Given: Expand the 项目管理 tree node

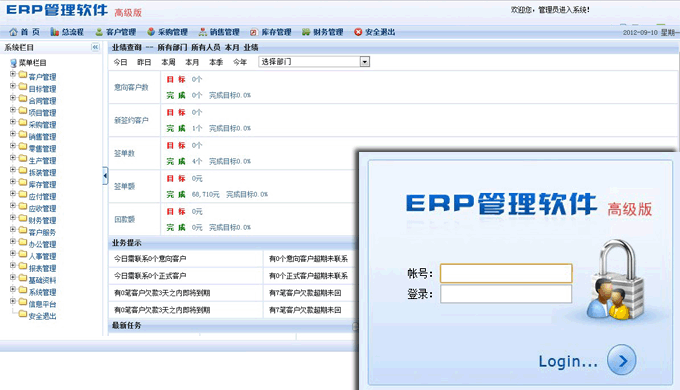Looking at the screenshot, I should 13,110.
